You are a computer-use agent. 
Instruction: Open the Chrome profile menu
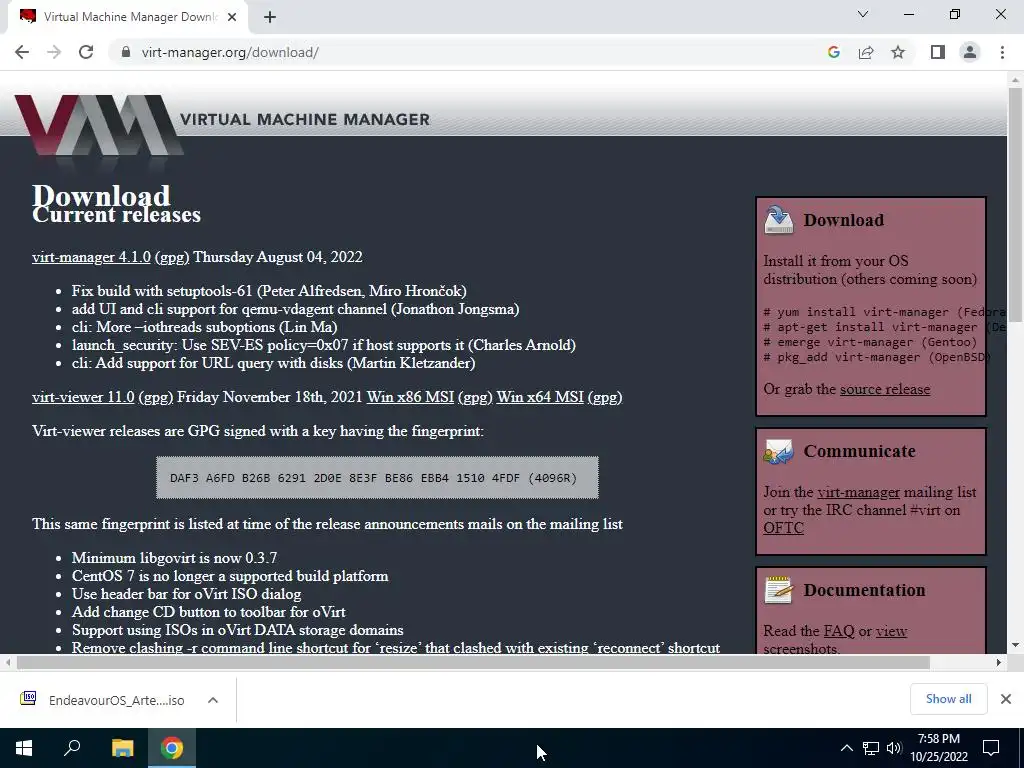click(x=970, y=52)
